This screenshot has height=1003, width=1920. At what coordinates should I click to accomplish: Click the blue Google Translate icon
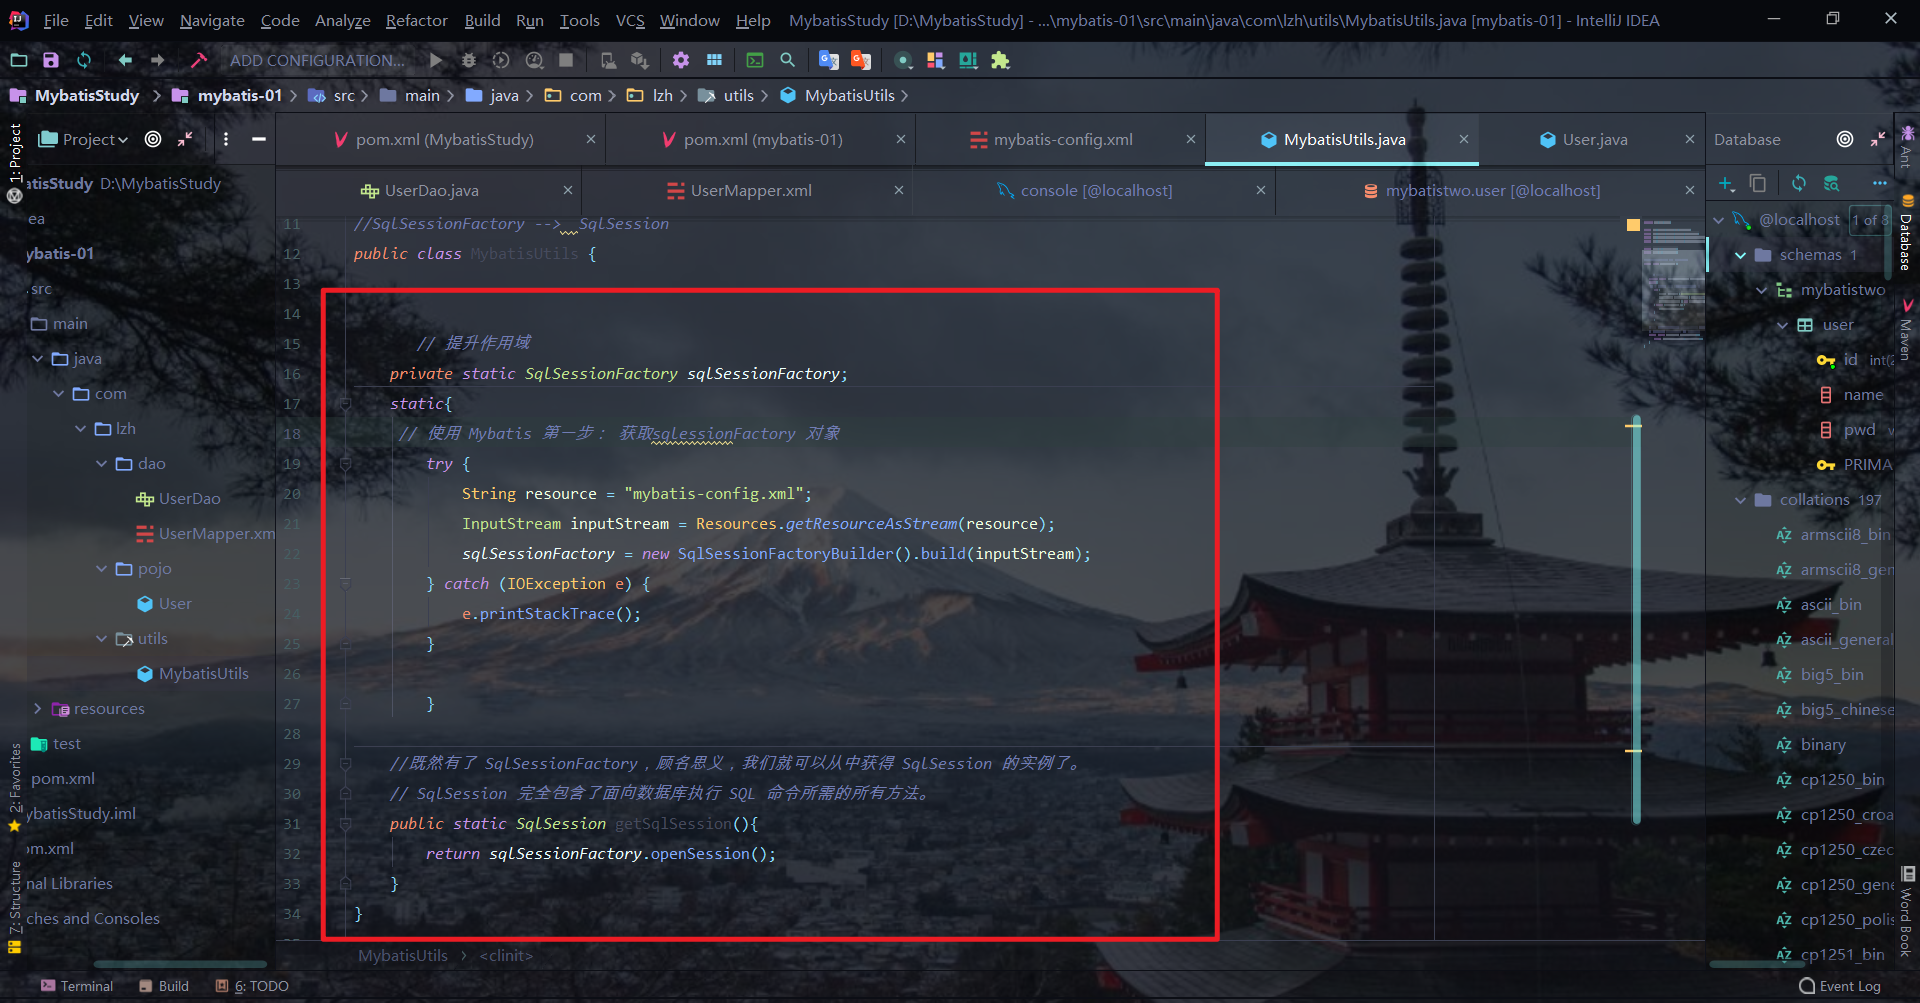click(x=828, y=60)
